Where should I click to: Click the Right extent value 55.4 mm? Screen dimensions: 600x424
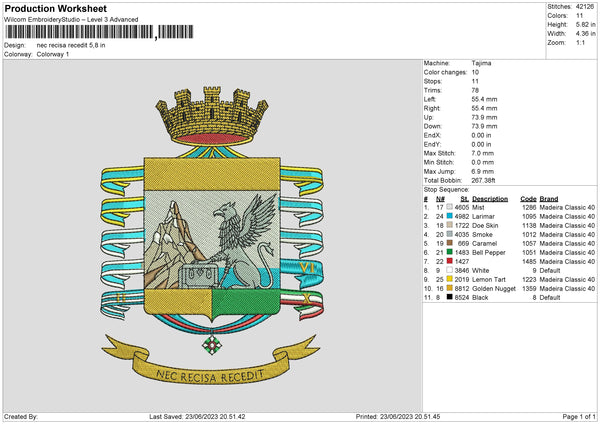[x=484, y=108]
